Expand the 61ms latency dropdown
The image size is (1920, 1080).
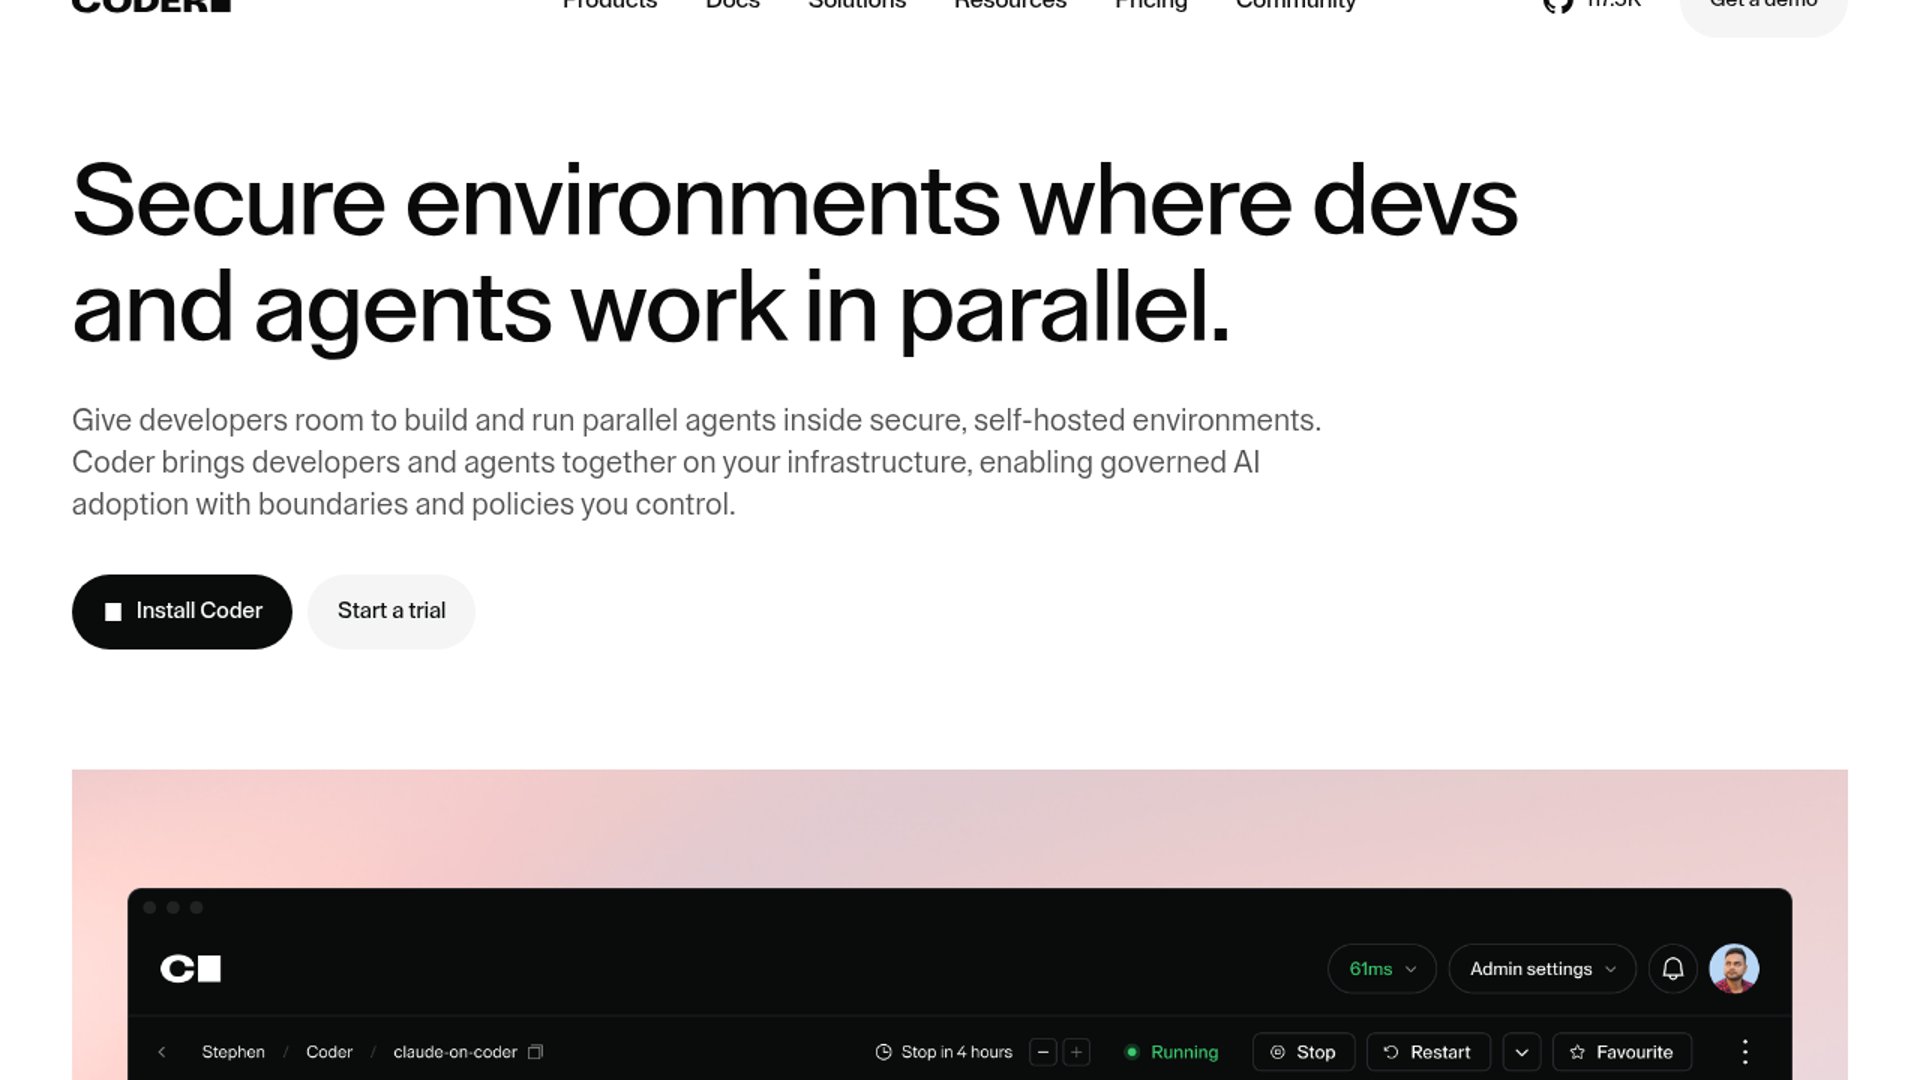tap(1382, 969)
